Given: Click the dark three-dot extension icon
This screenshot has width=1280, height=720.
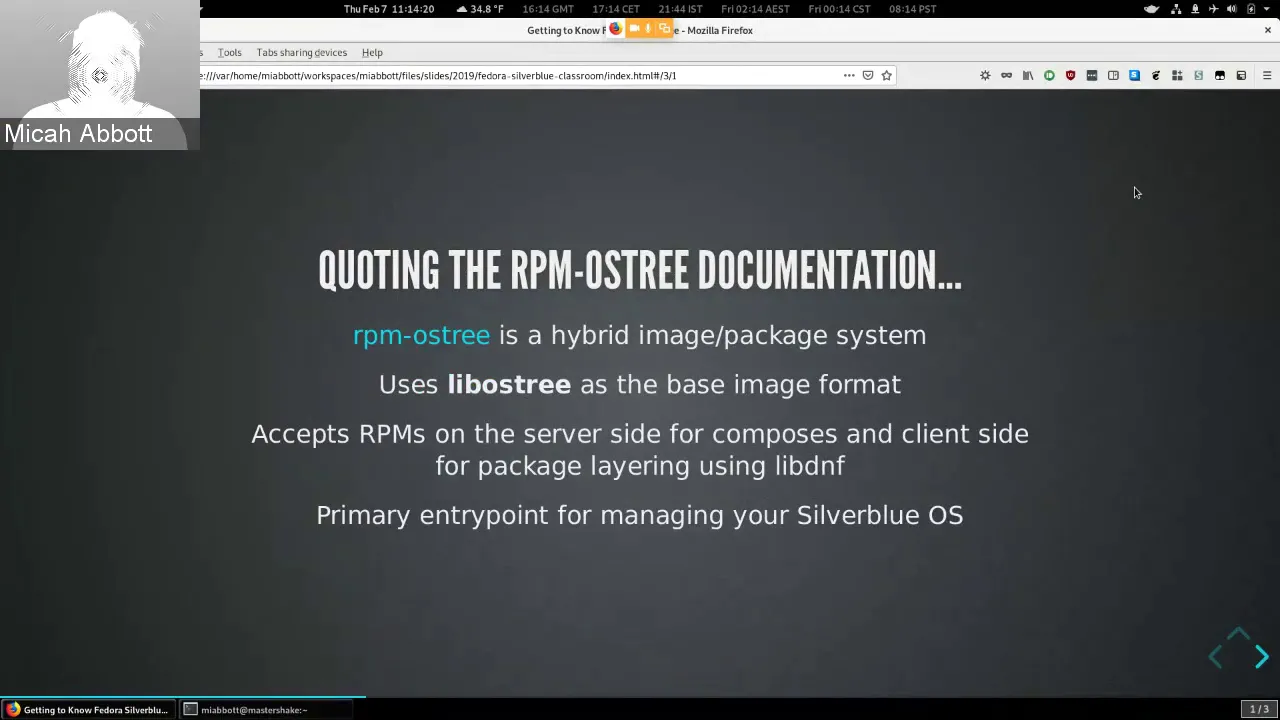Looking at the screenshot, I should 1092,75.
